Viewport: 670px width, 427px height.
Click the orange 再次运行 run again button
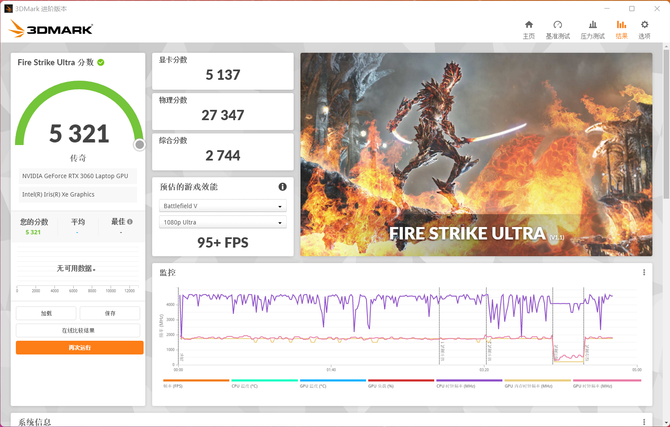coord(79,347)
